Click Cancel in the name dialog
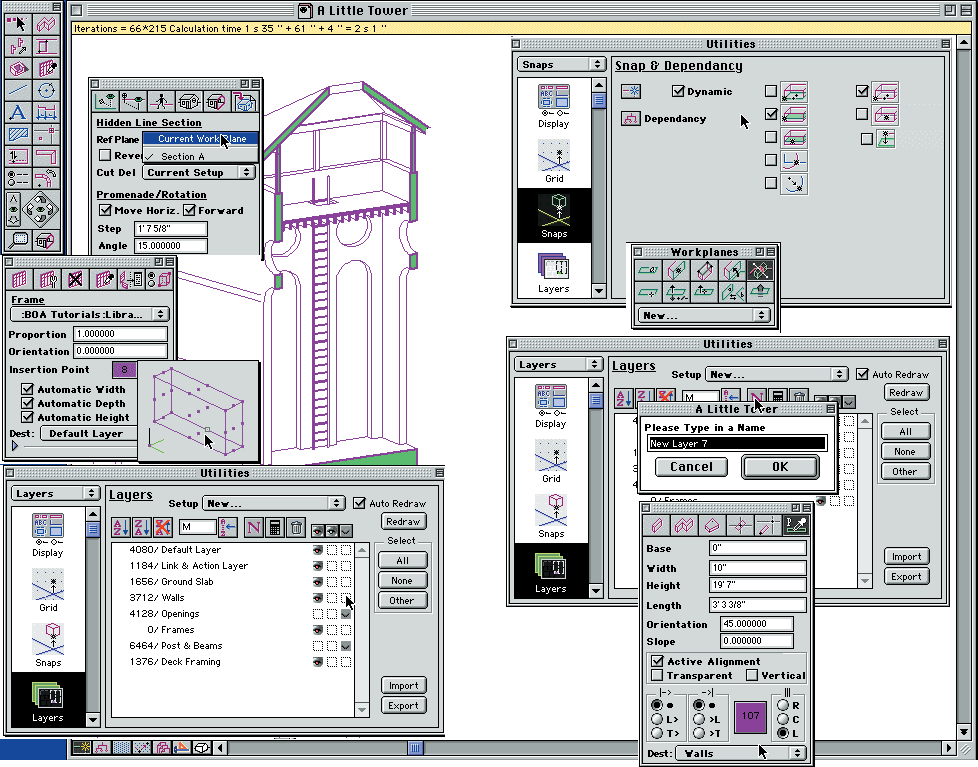This screenshot has height=767, width=978. pyautogui.click(x=691, y=467)
